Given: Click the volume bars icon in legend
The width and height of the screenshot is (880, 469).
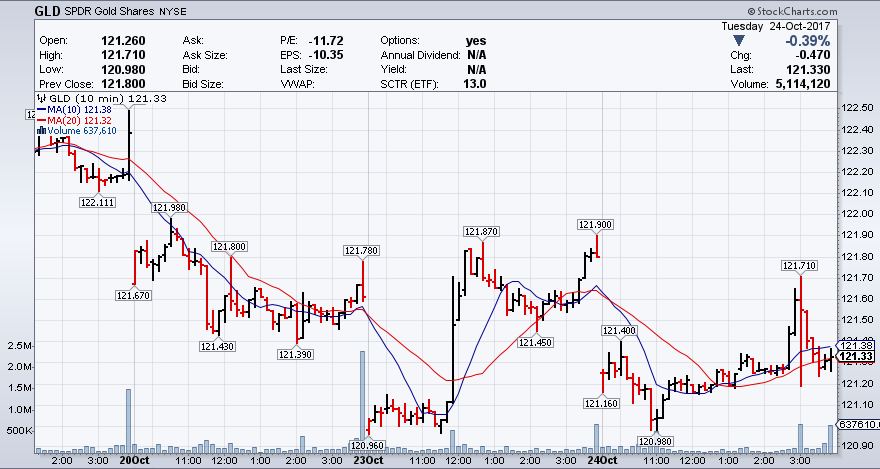Looking at the screenshot, I should (41, 130).
